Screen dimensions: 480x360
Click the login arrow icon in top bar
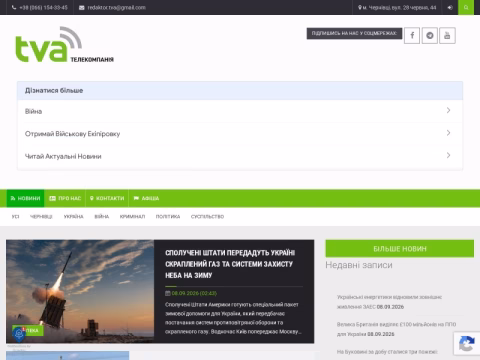[450, 7]
